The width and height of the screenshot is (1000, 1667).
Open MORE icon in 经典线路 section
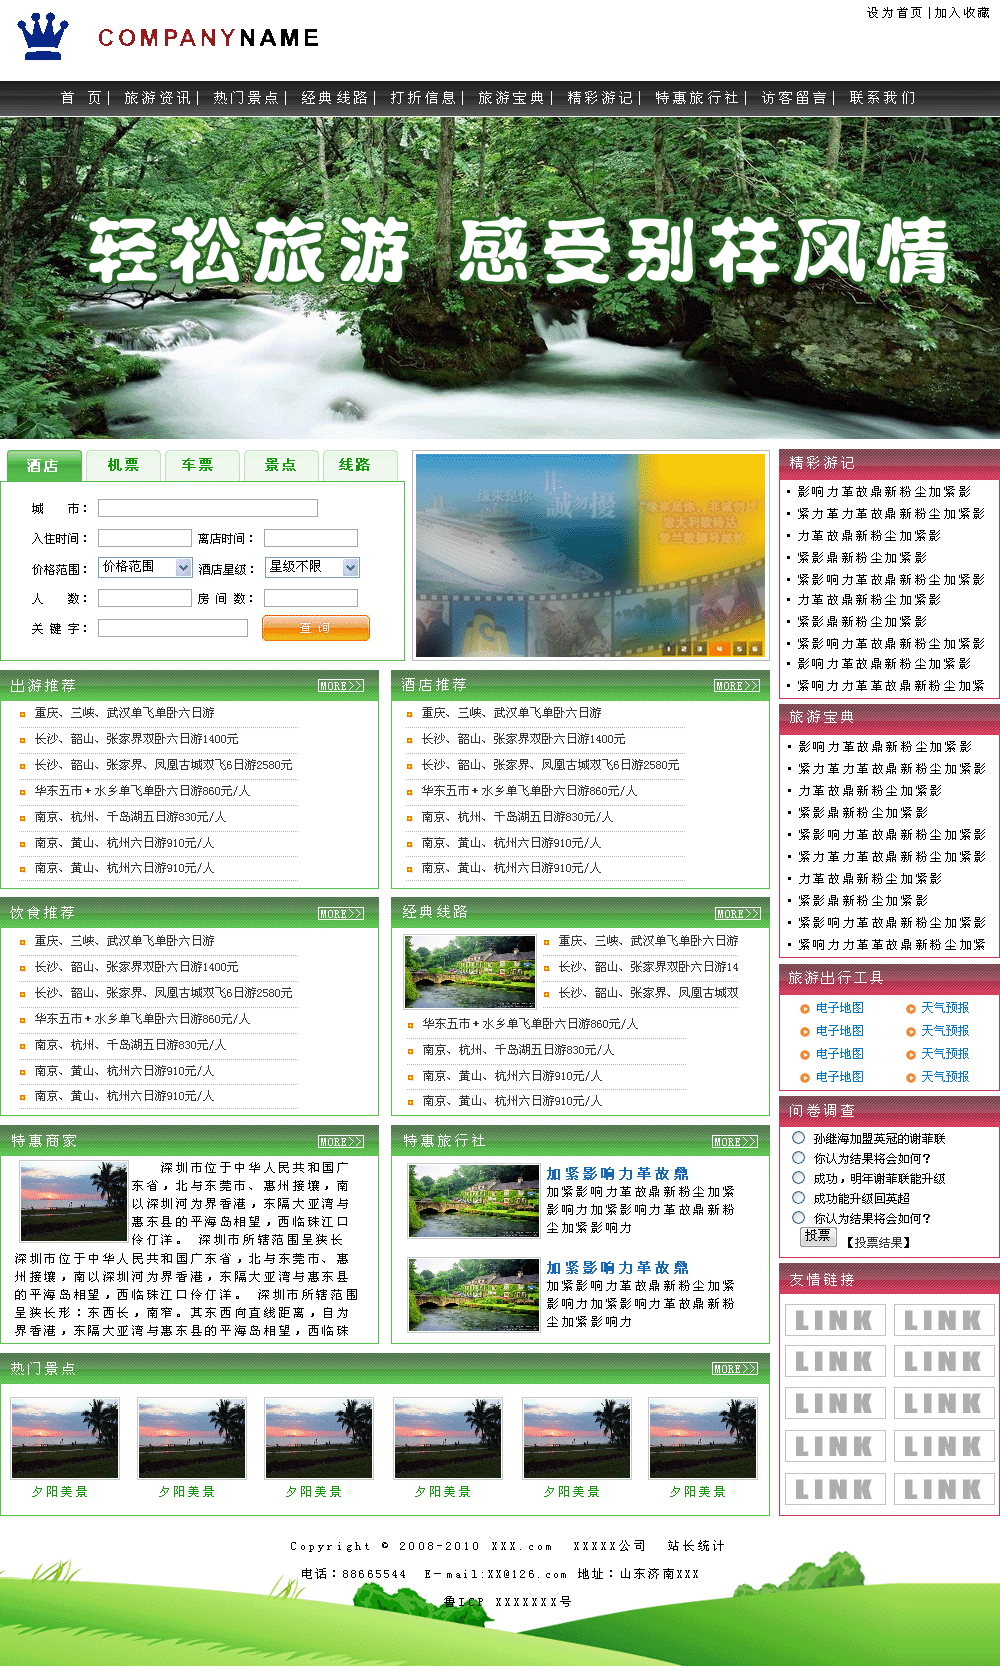pos(738,914)
